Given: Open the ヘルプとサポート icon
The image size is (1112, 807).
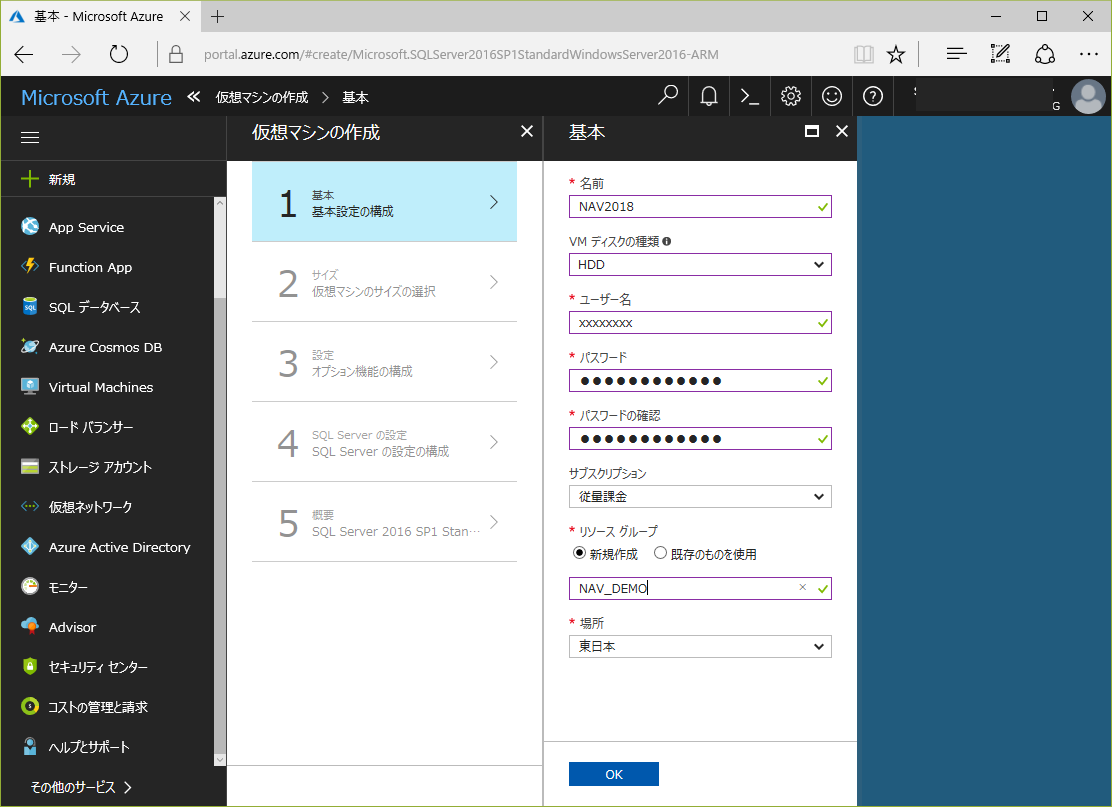Looking at the screenshot, I should coord(30,746).
